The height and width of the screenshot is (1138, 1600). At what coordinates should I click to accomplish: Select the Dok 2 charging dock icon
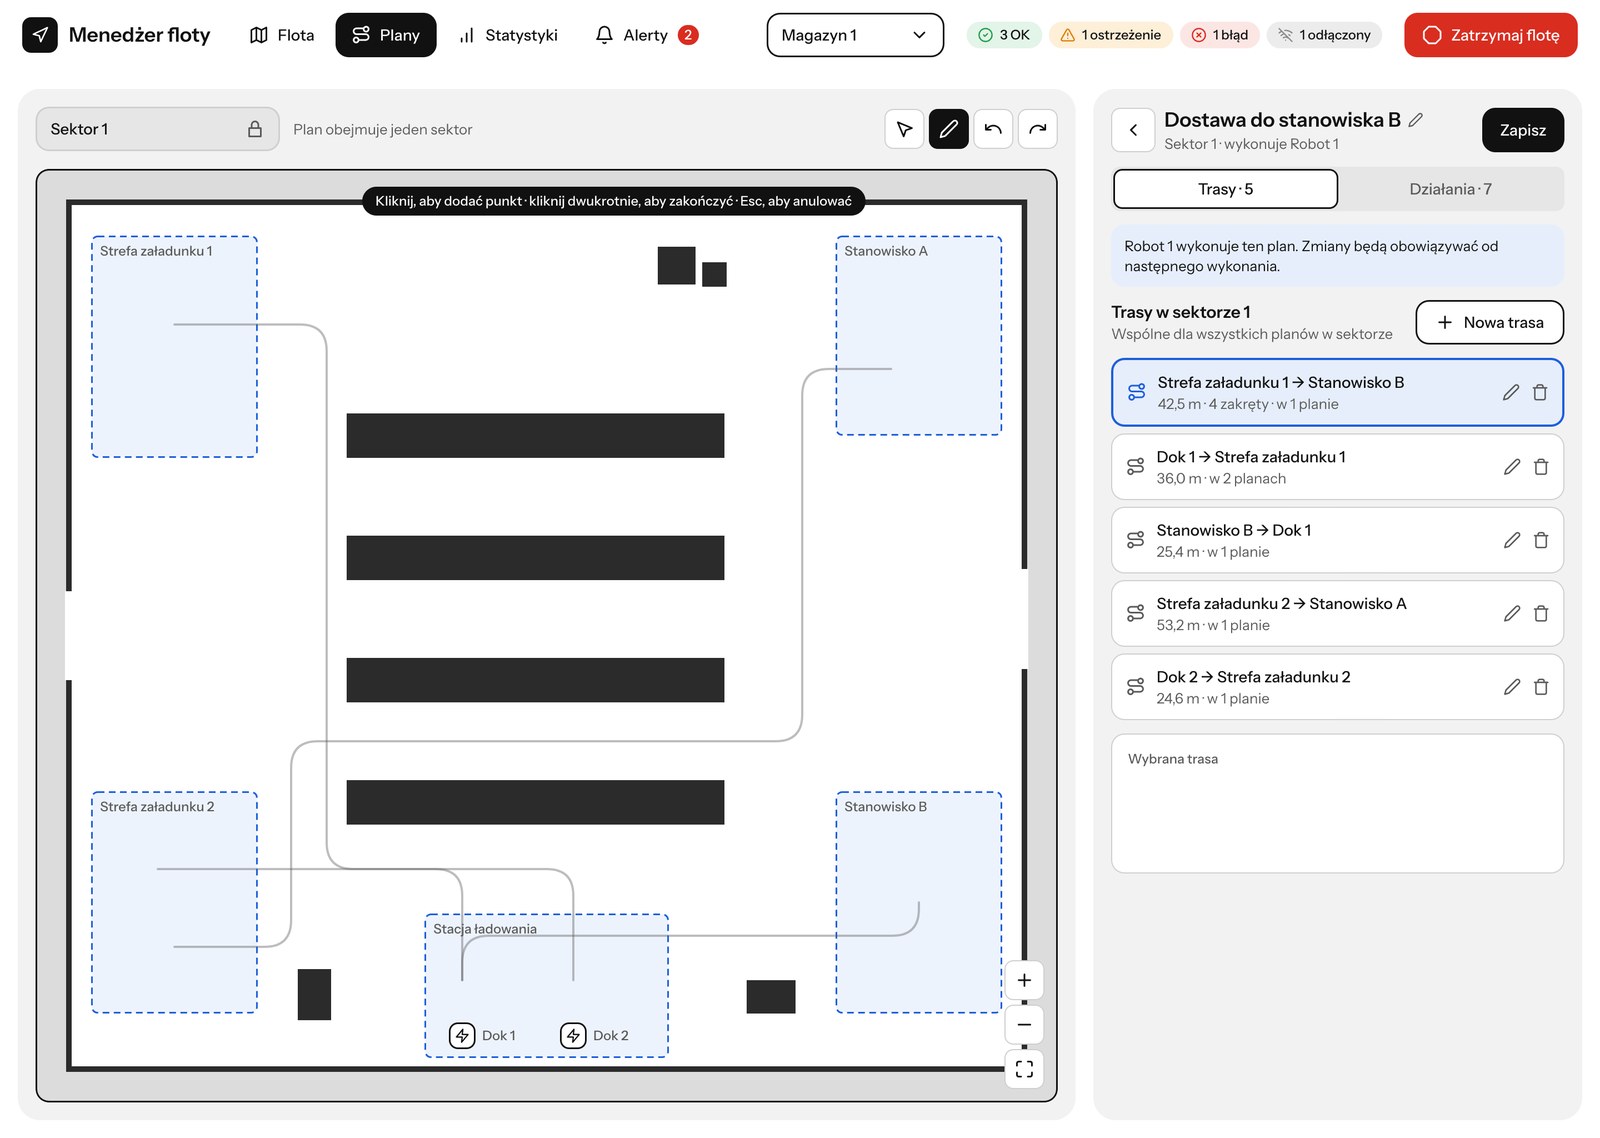pos(573,1035)
